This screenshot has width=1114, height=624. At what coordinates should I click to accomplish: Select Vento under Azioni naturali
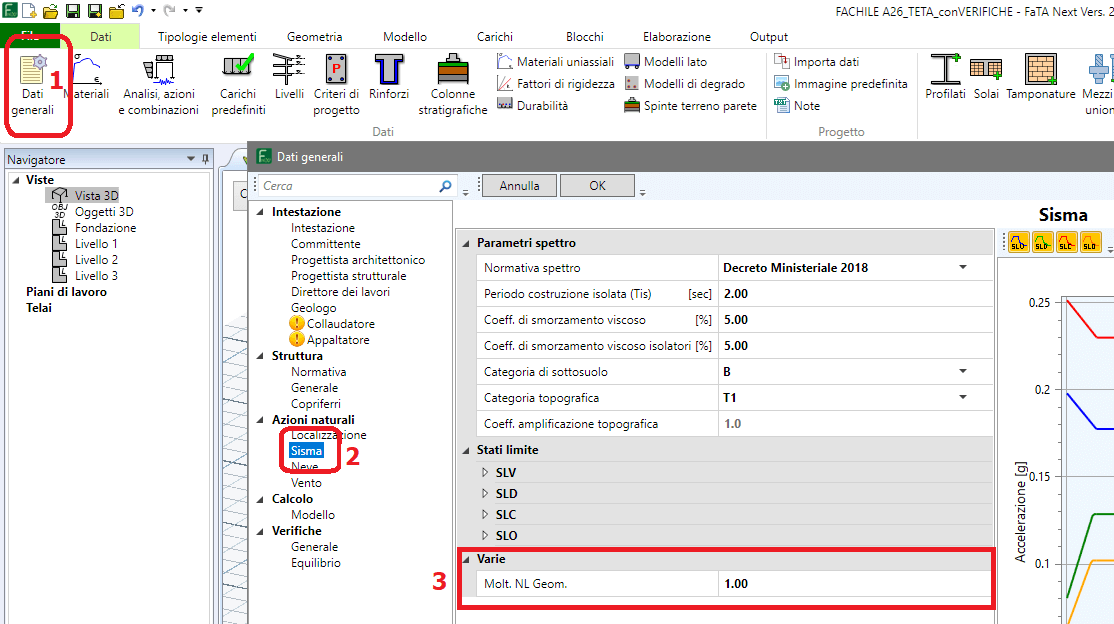coord(306,483)
